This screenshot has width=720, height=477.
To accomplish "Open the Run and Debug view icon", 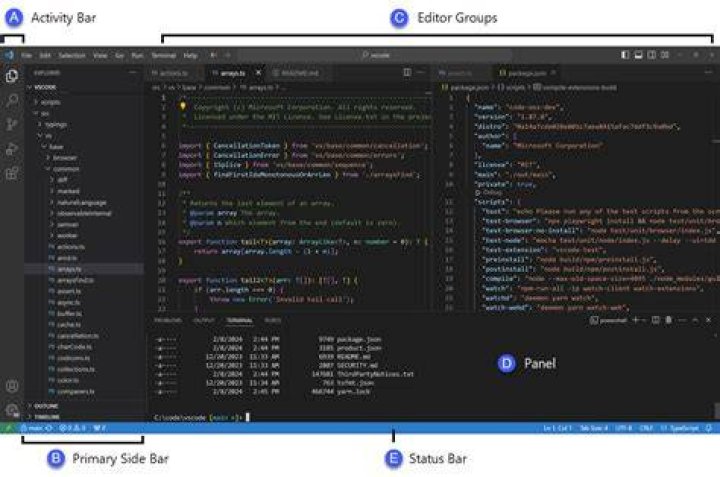I will (12, 149).
